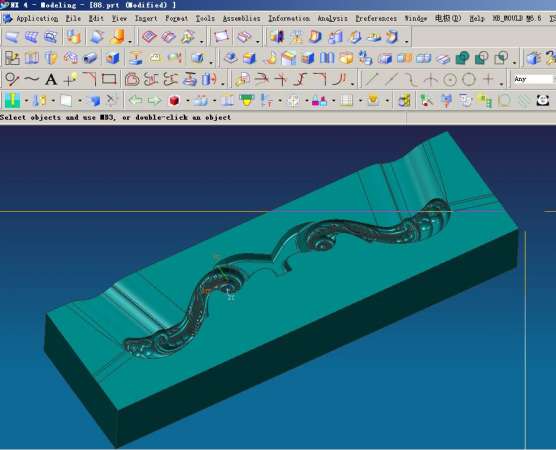The width and height of the screenshot is (556, 450).
Task: Click the scissors trim icon
Action: tap(112, 101)
